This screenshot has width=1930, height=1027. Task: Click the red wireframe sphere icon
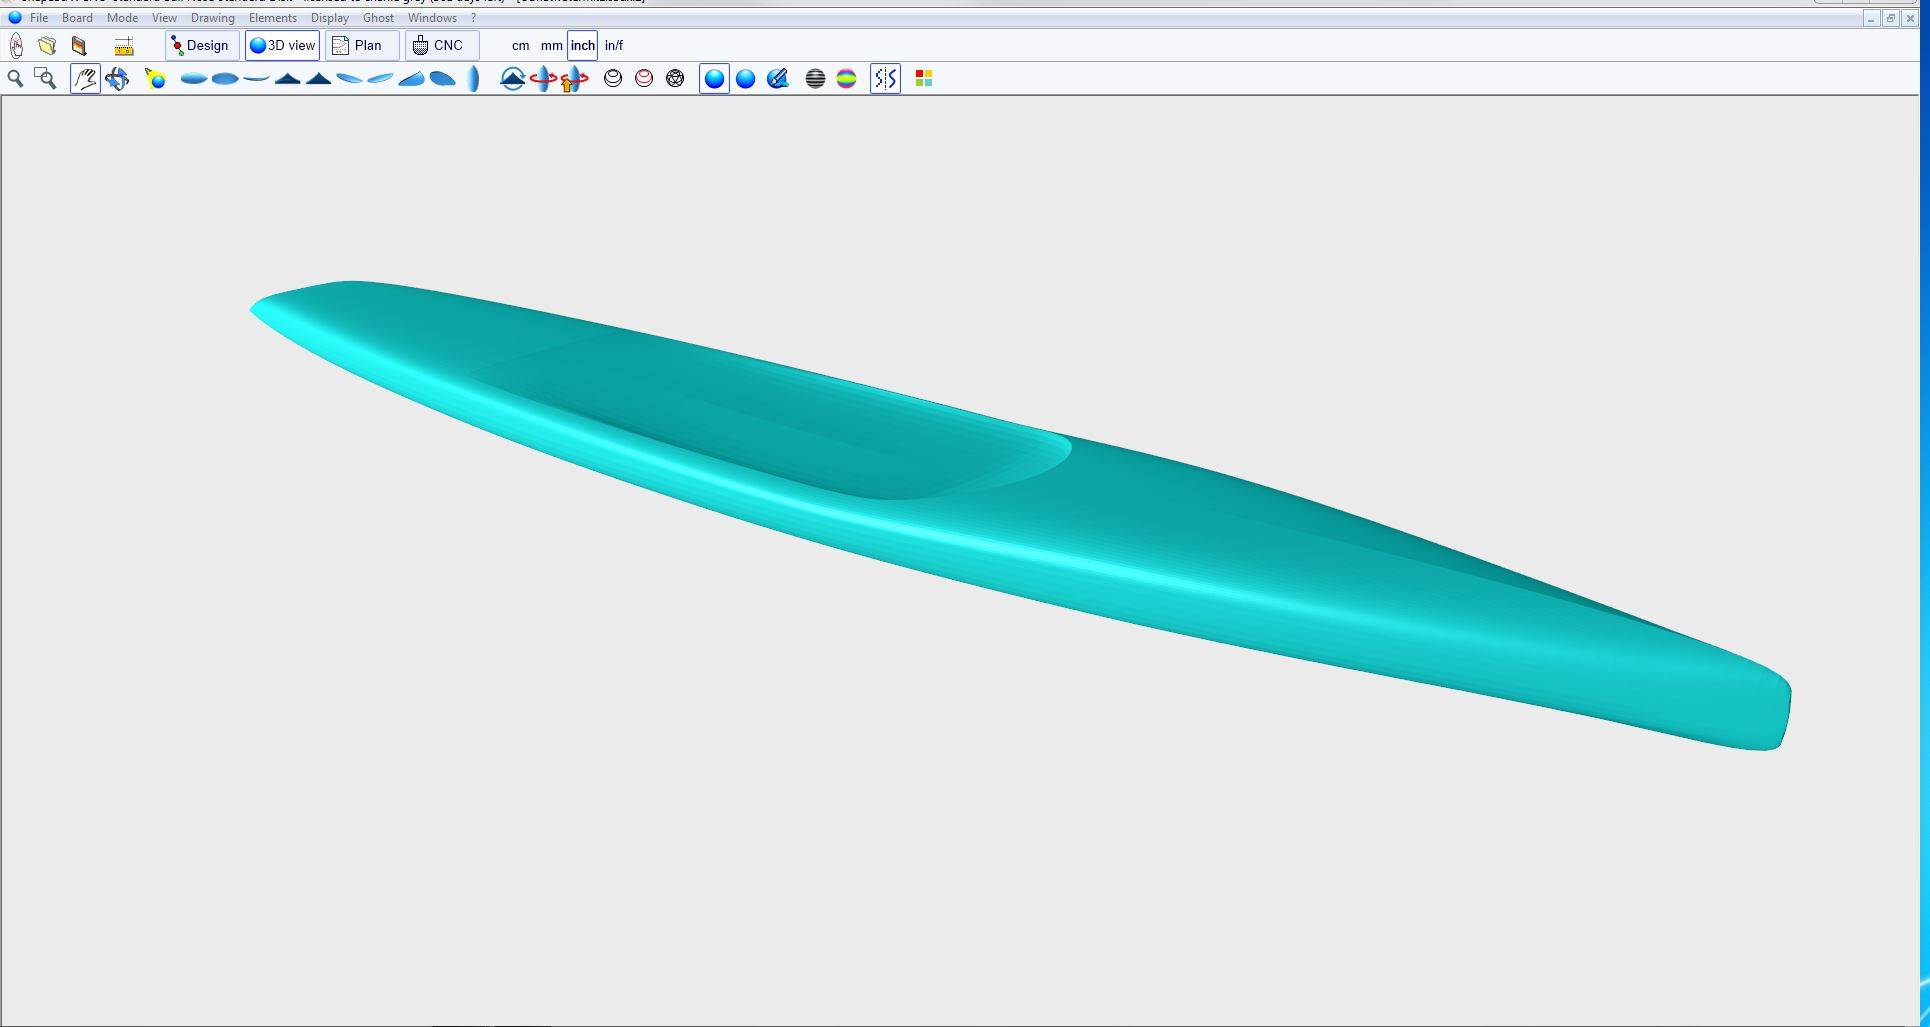(644, 79)
